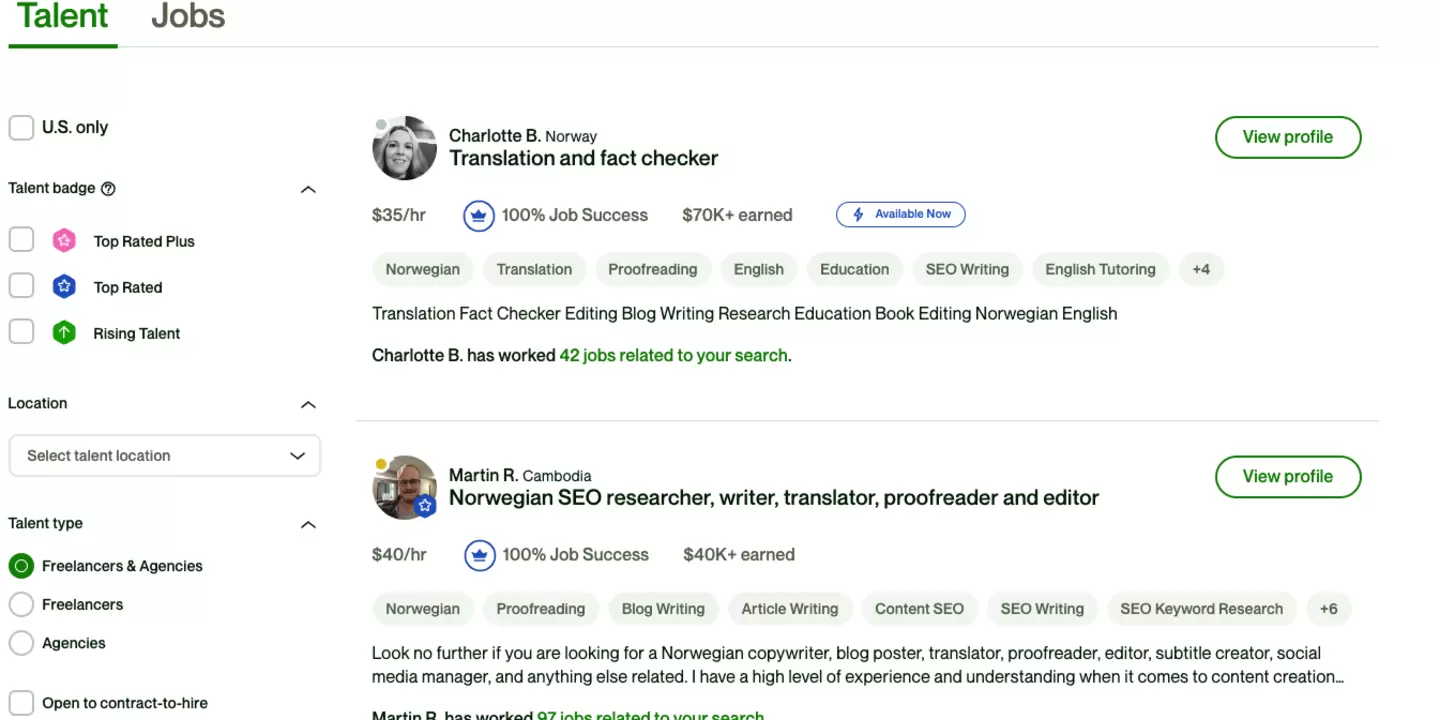Click the pink Top Rated Plus badge icon
Screen dimensions: 1440x720
64,241
